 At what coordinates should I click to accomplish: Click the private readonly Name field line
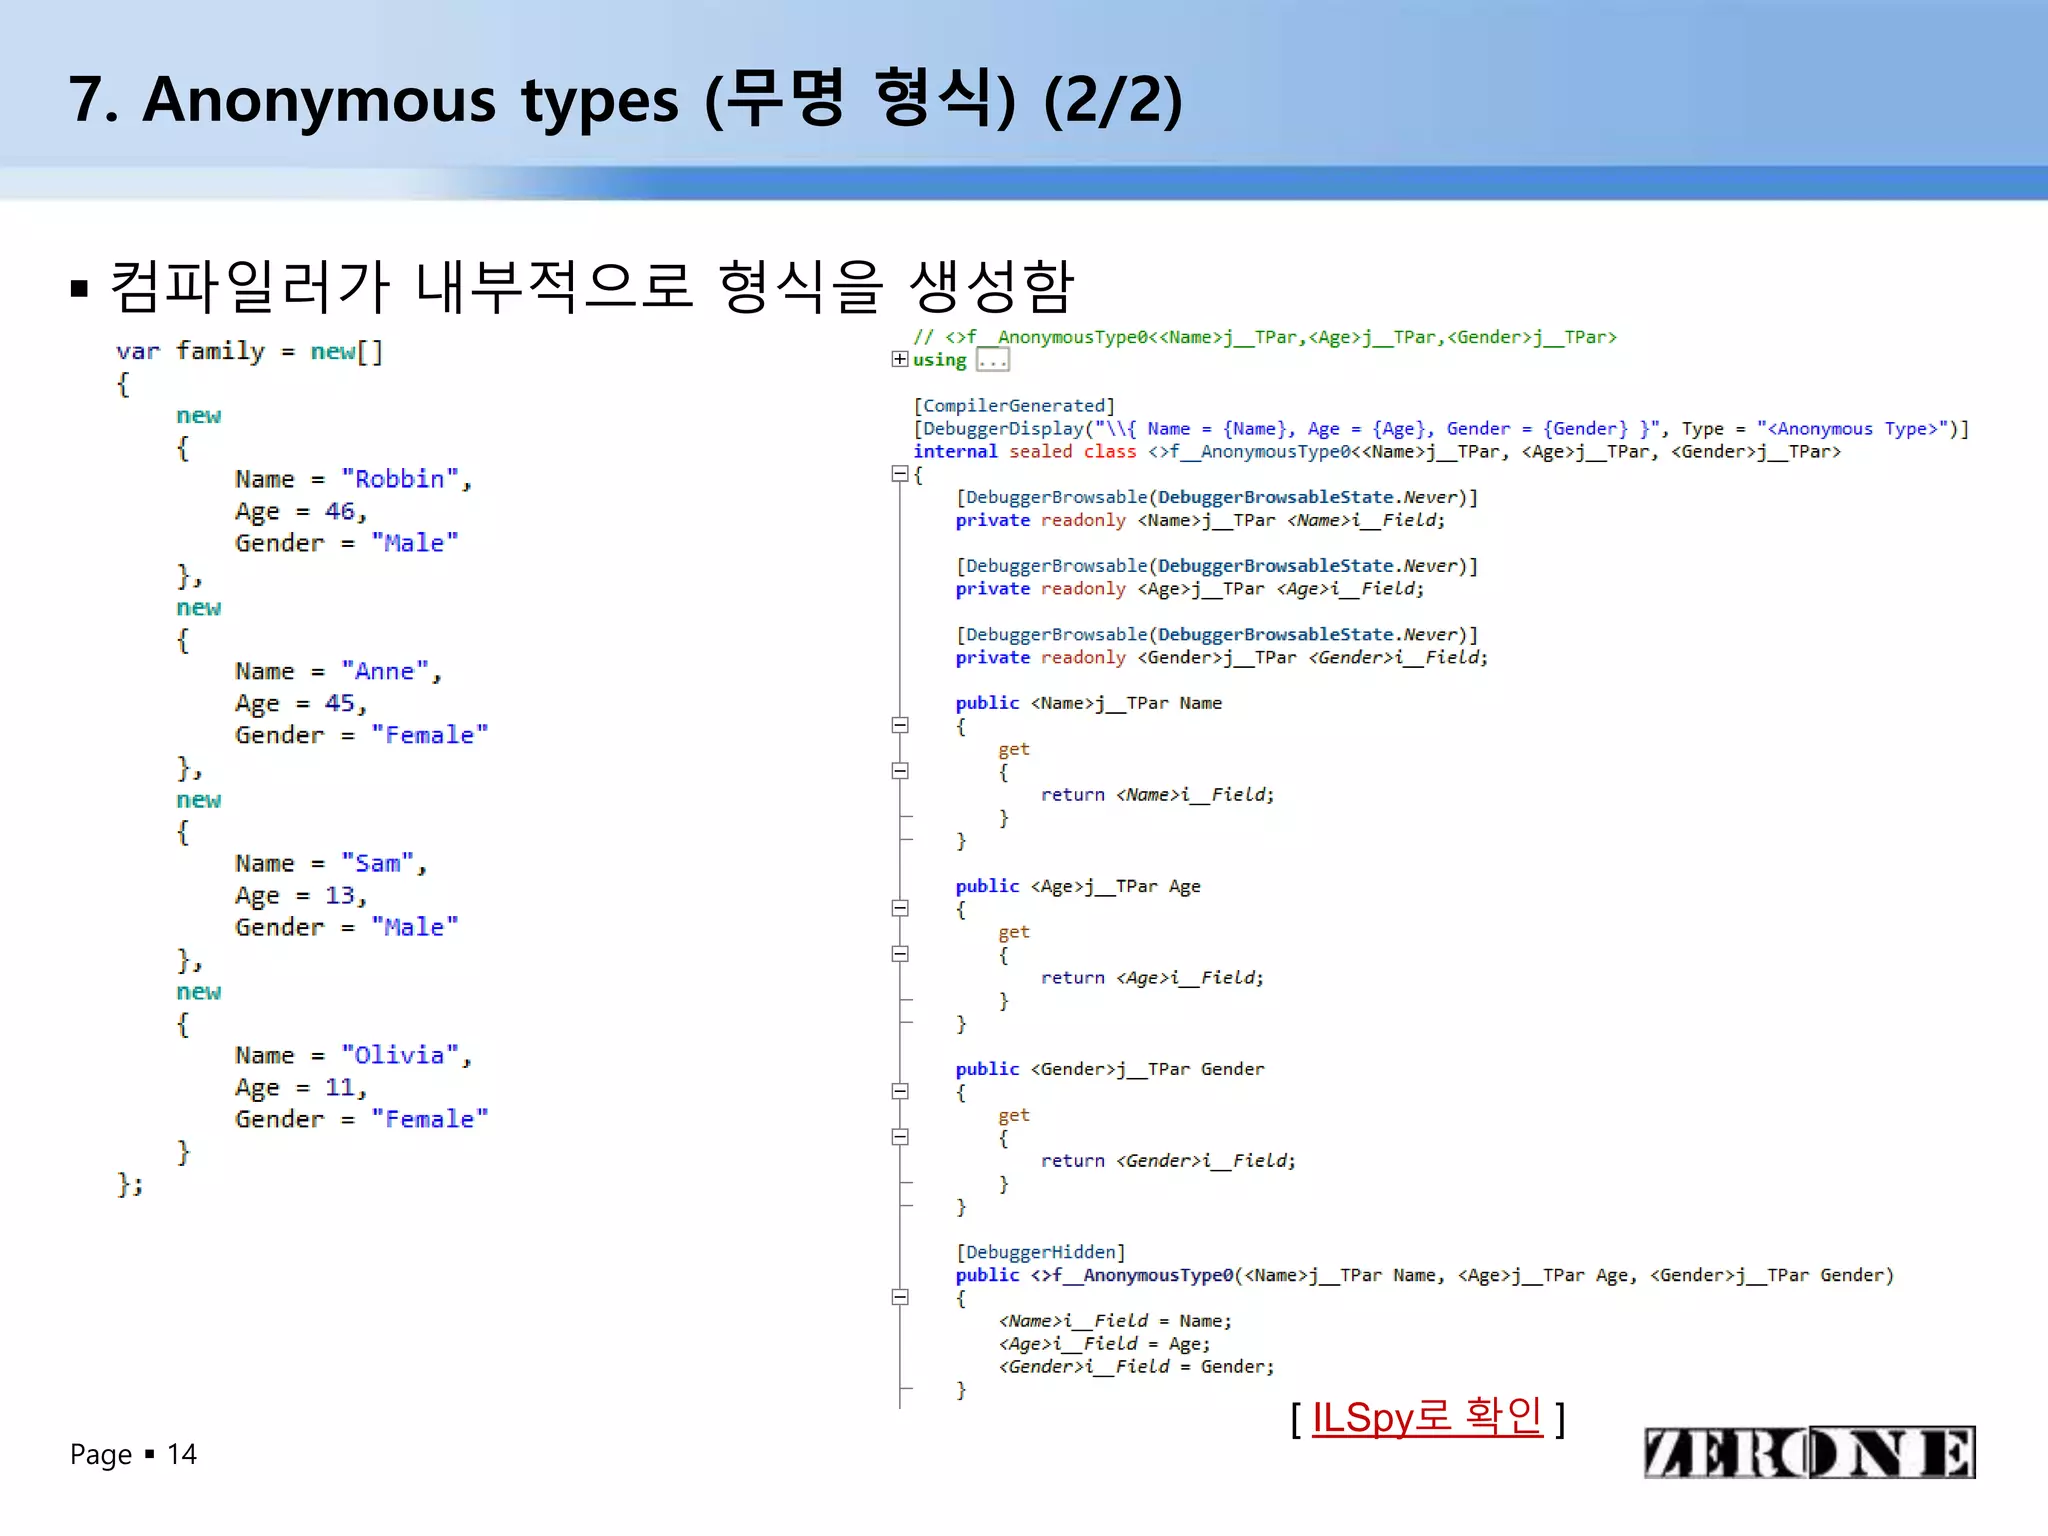(x=1201, y=520)
